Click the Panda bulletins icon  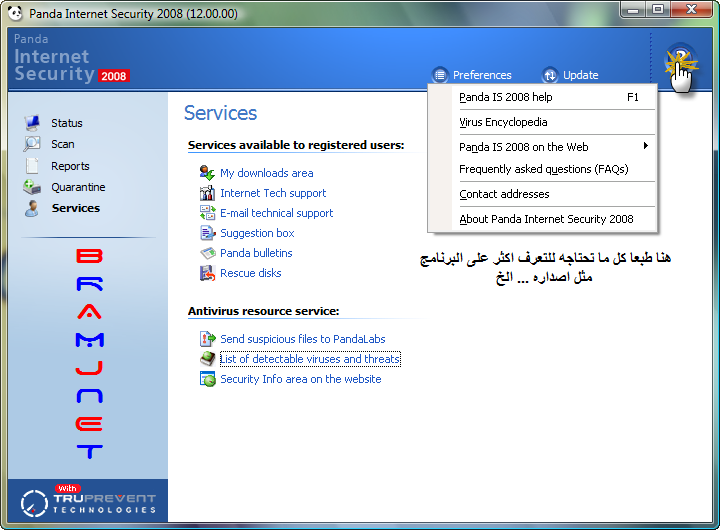pyautogui.click(x=207, y=253)
